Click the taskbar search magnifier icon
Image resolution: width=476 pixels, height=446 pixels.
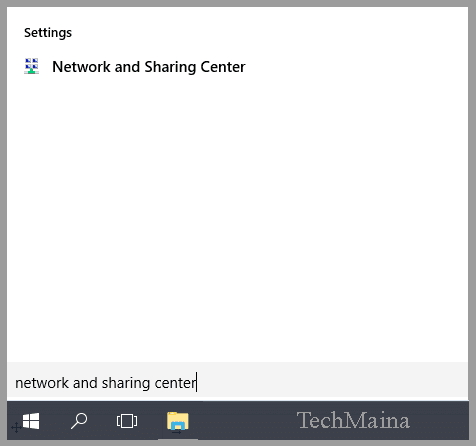[x=79, y=421]
